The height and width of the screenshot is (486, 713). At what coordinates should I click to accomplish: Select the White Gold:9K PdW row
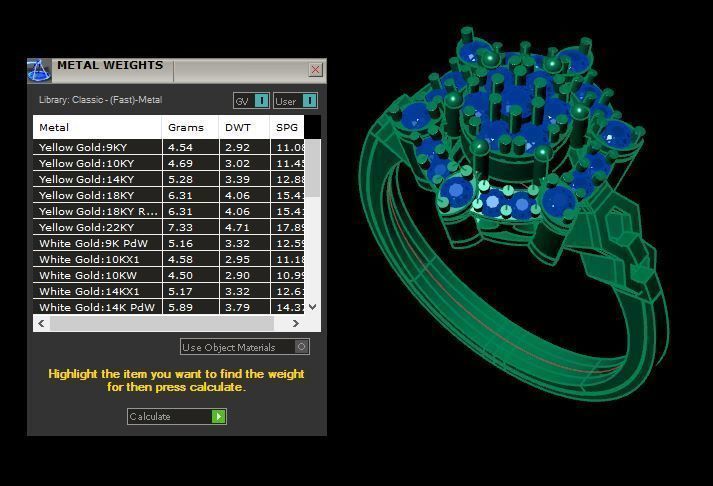tap(169, 243)
